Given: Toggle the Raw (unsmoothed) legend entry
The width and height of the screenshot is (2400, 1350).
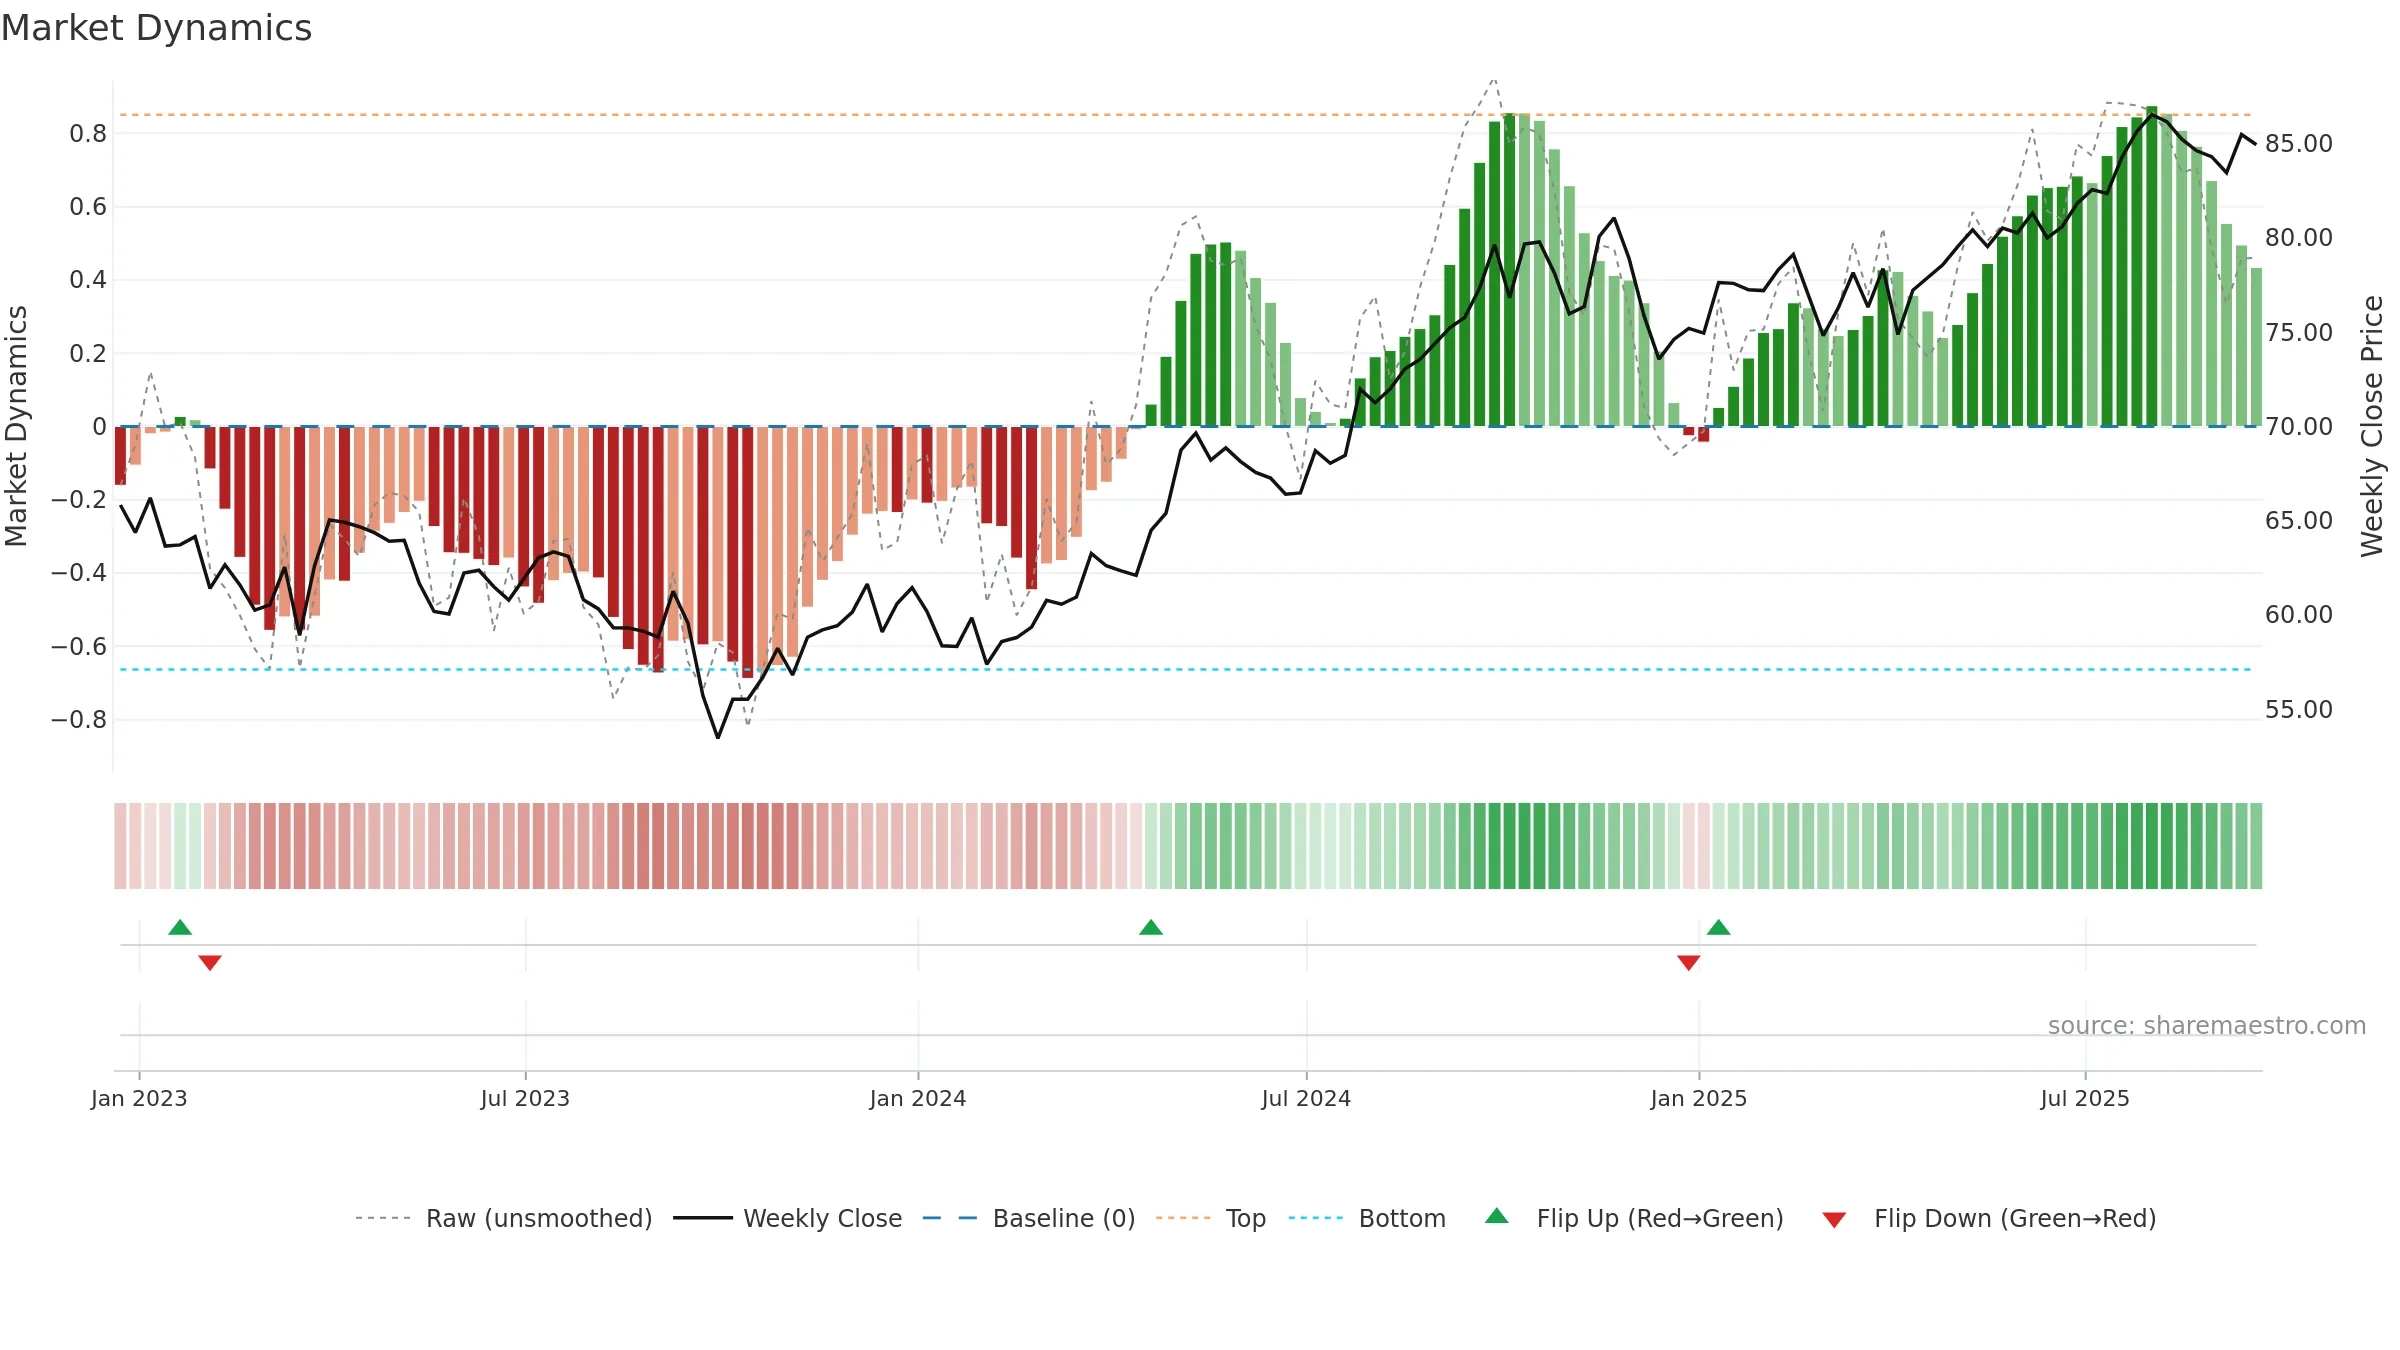Looking at the screenshot, I should click(x=504, y=1218).
